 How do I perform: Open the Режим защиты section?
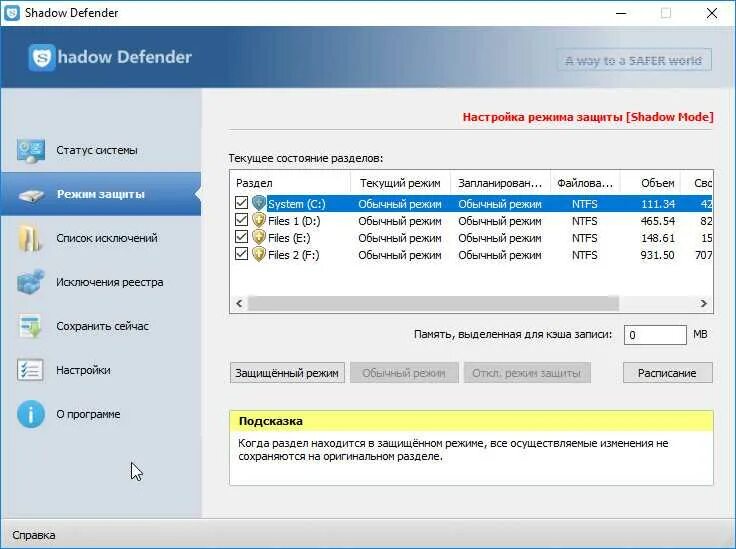(x=101, y=194)
